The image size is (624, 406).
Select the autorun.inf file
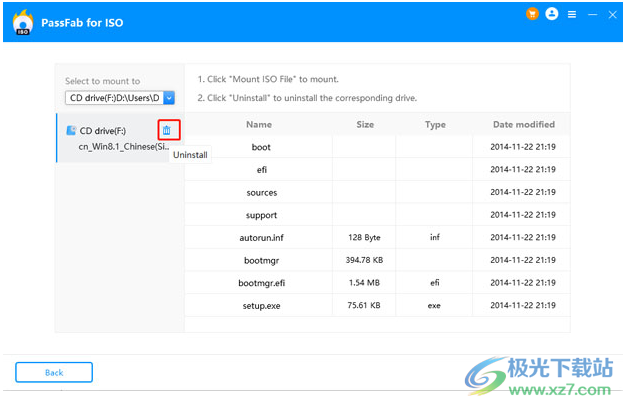pos(261,238)
